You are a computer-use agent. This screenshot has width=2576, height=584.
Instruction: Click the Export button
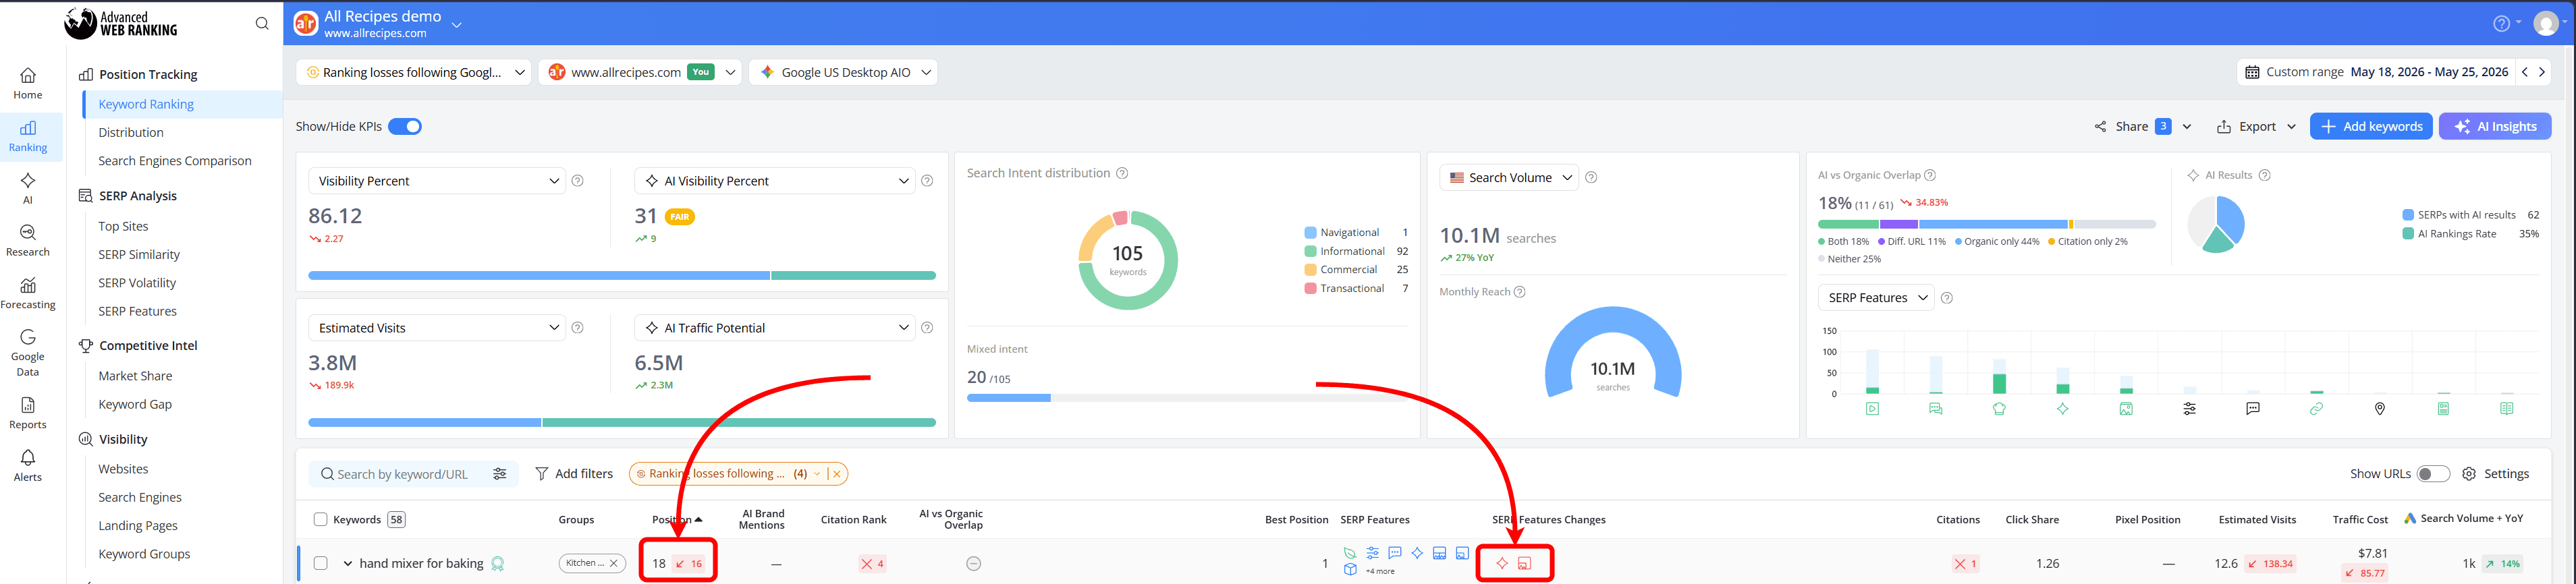point(2246,127)
